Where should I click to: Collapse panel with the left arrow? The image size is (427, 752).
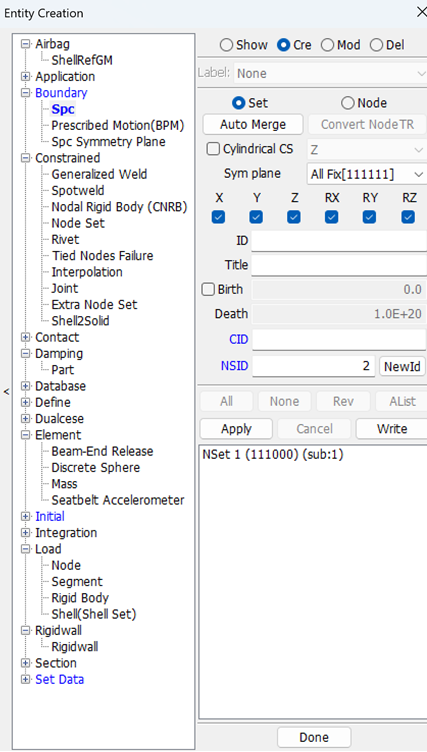point(6,392)
